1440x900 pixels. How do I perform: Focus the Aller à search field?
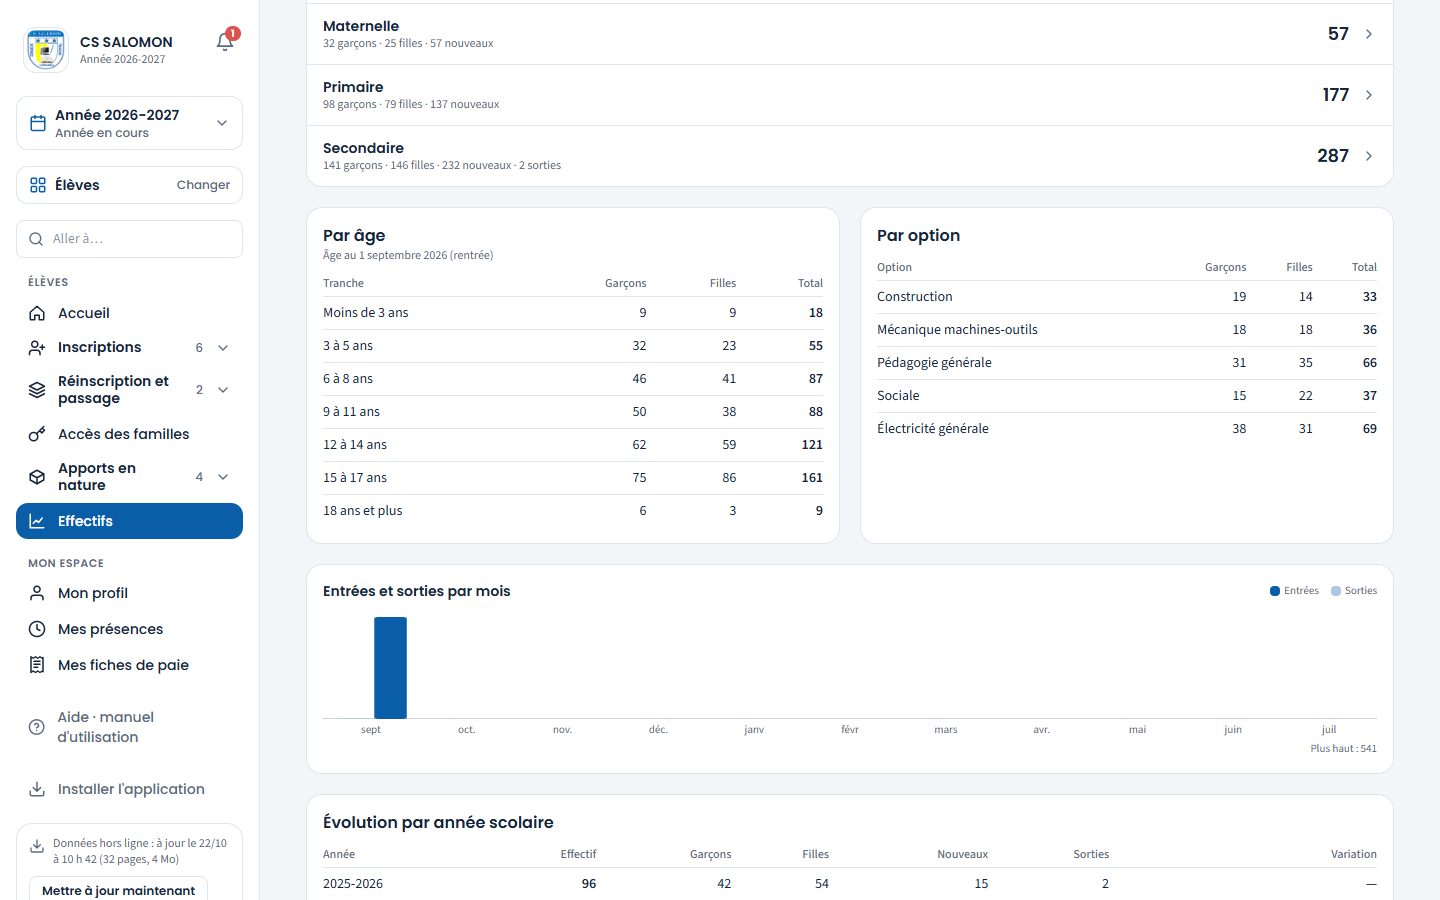(x=129, y=239)
